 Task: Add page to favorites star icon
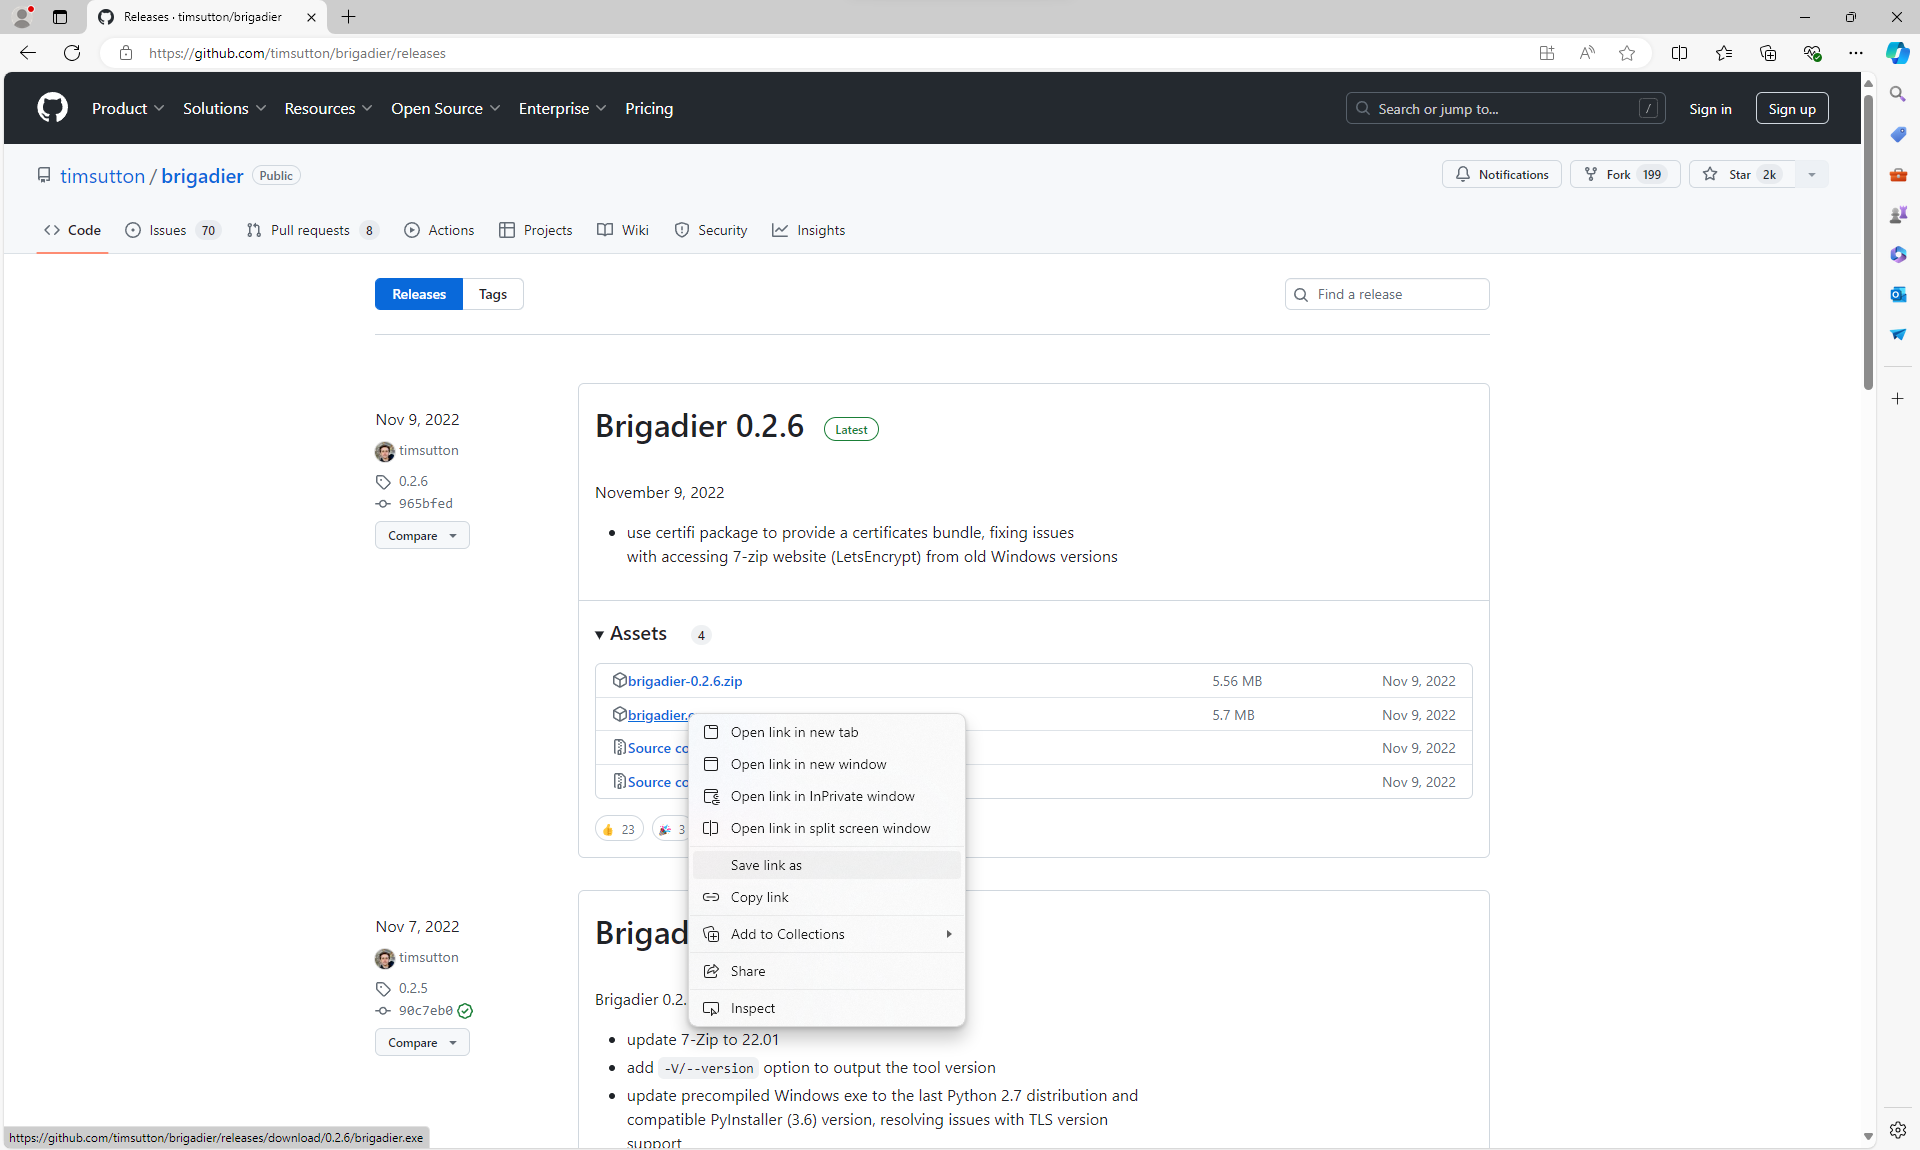click(x=1627, y=53)
